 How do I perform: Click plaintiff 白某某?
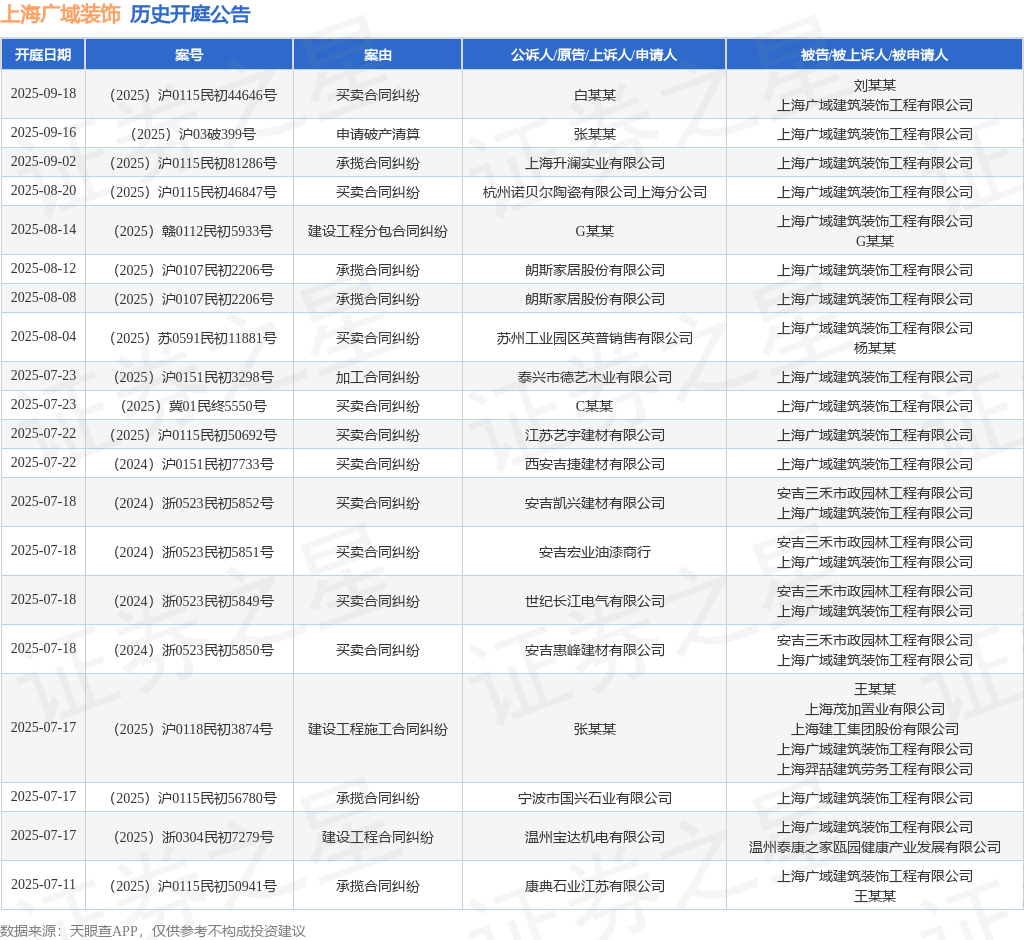click(x=594, y=95)
